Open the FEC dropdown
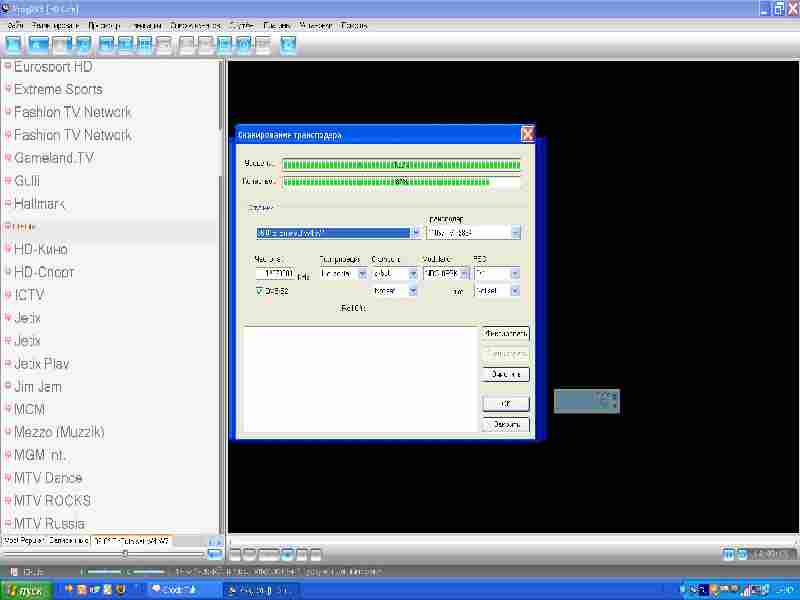 [515, 273]
